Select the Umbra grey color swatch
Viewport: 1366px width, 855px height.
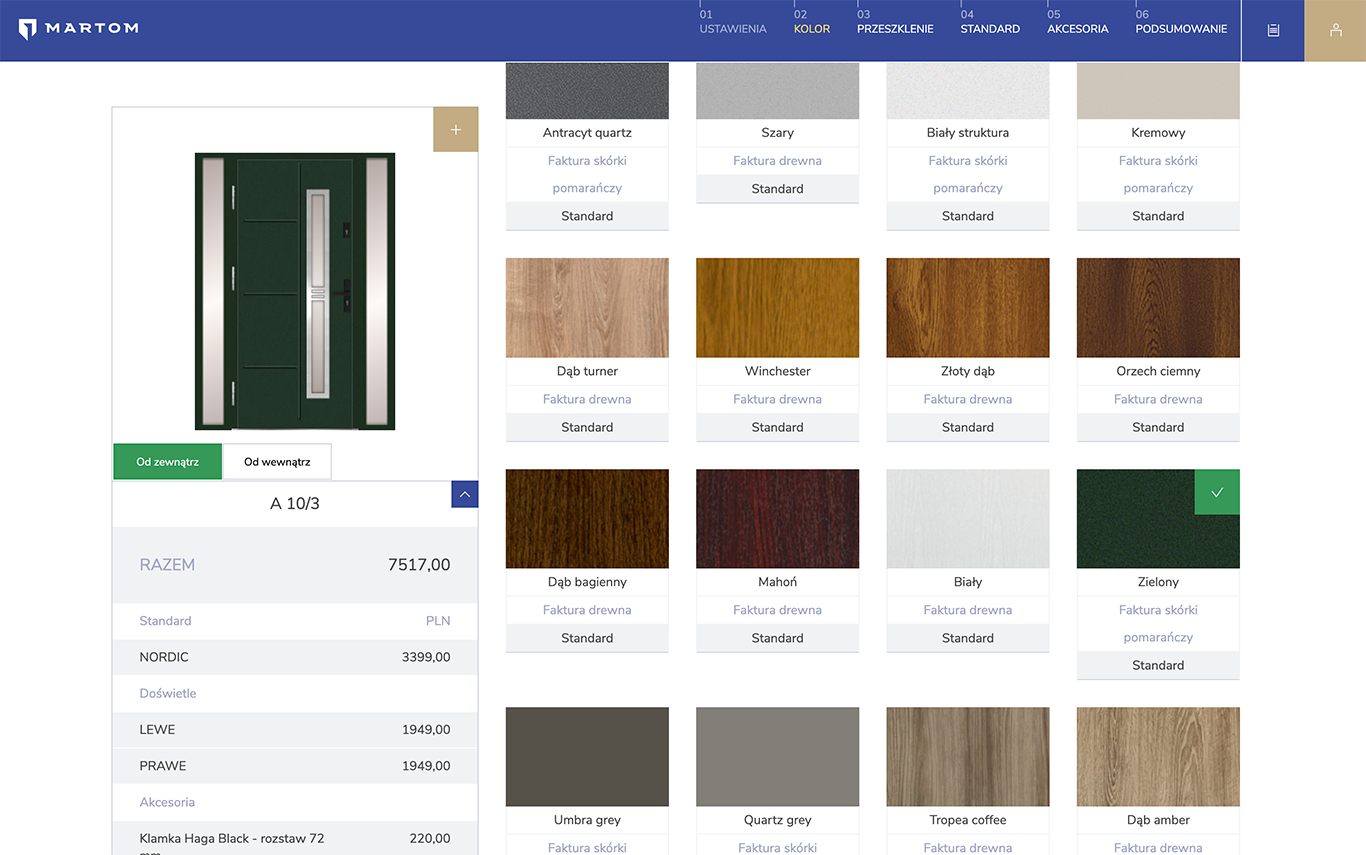coord(587,757)
